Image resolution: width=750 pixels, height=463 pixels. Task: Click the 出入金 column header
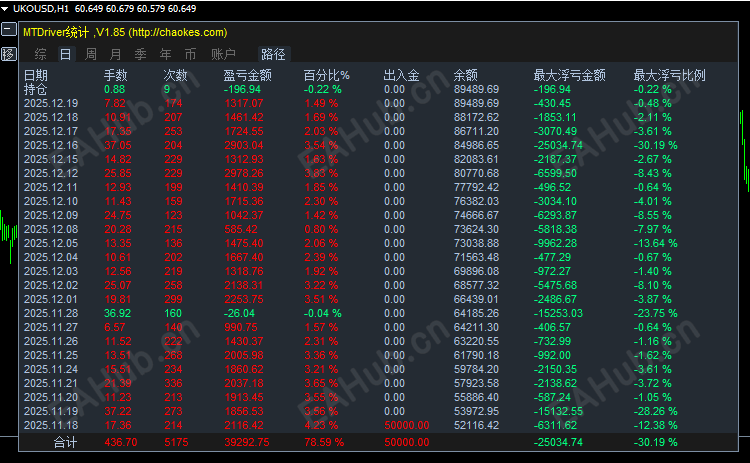coord(401,75)
